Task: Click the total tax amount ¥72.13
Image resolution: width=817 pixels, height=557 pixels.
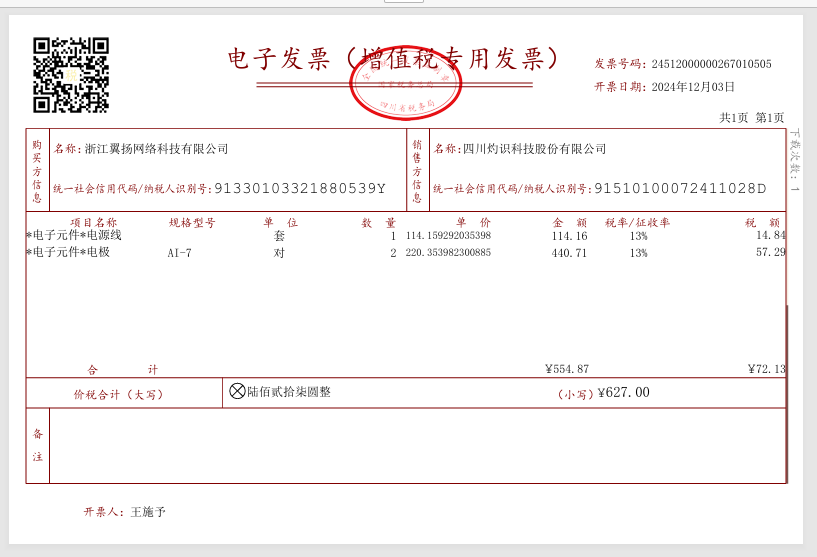Action: click(x=766, y=369)
